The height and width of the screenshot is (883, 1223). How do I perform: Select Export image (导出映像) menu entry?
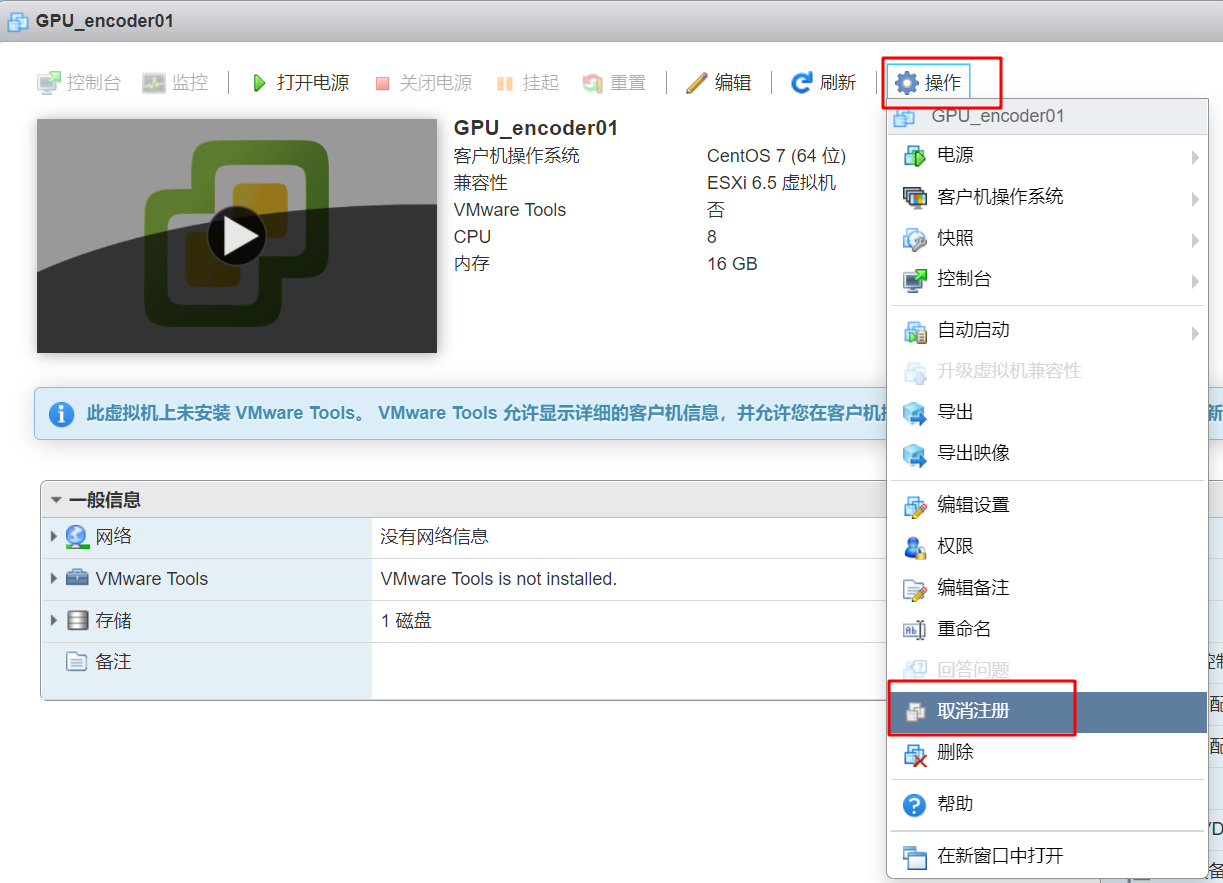point(1048,453)
